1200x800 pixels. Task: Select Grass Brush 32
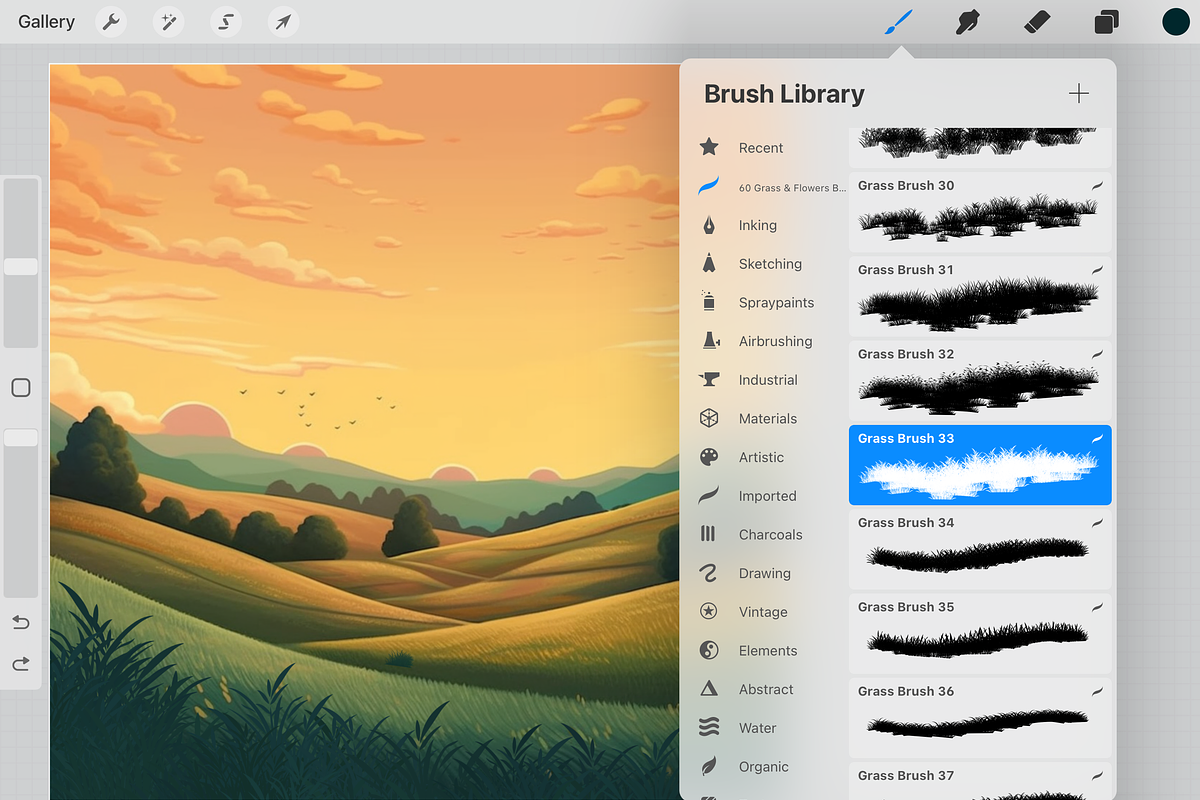pyautogui.click(x=980, y=381)
